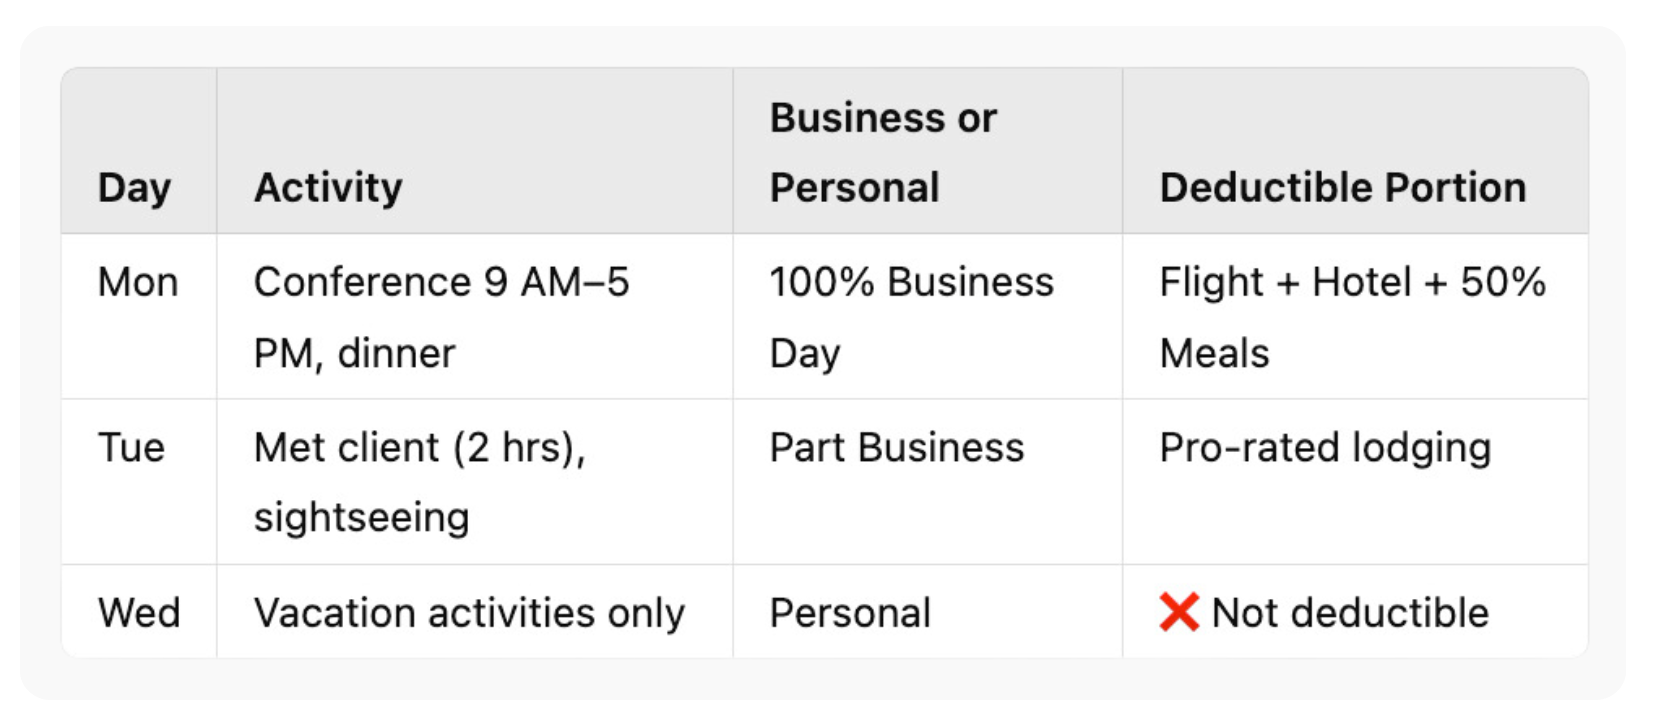Click the Tue cell in Day column
Screen dimensions: 1654x727
coord(131,448)
